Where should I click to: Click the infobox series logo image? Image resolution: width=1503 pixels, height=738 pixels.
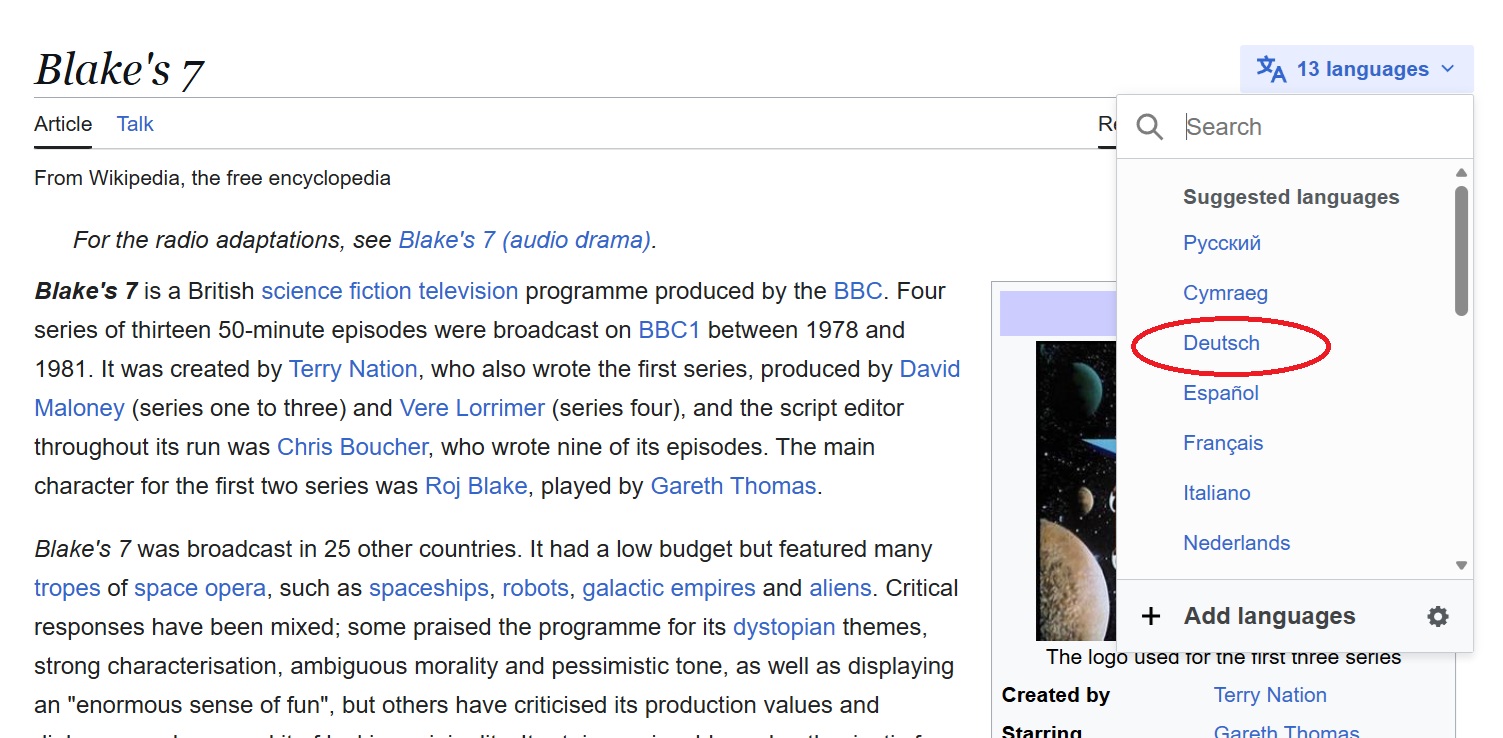click(1076, 490)
